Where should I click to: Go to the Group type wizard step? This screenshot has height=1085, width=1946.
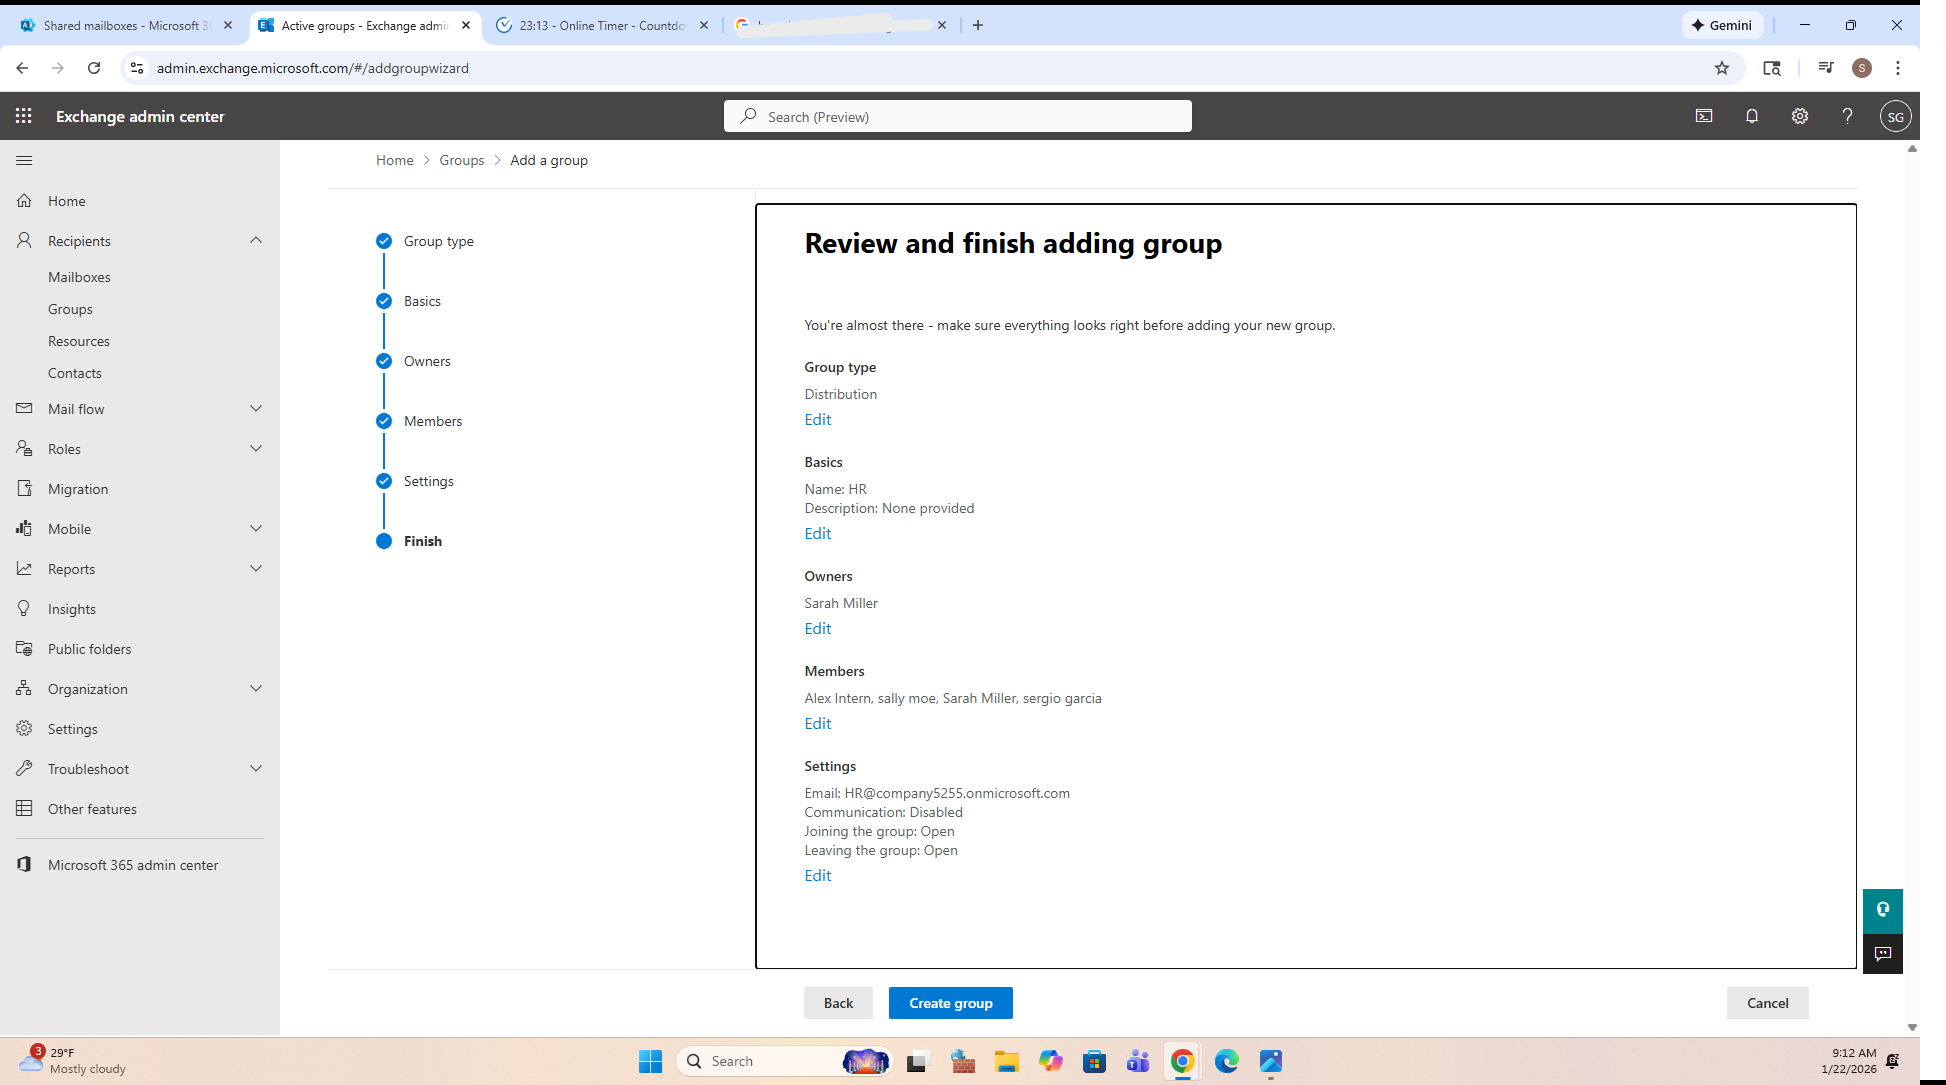(438, 241)
